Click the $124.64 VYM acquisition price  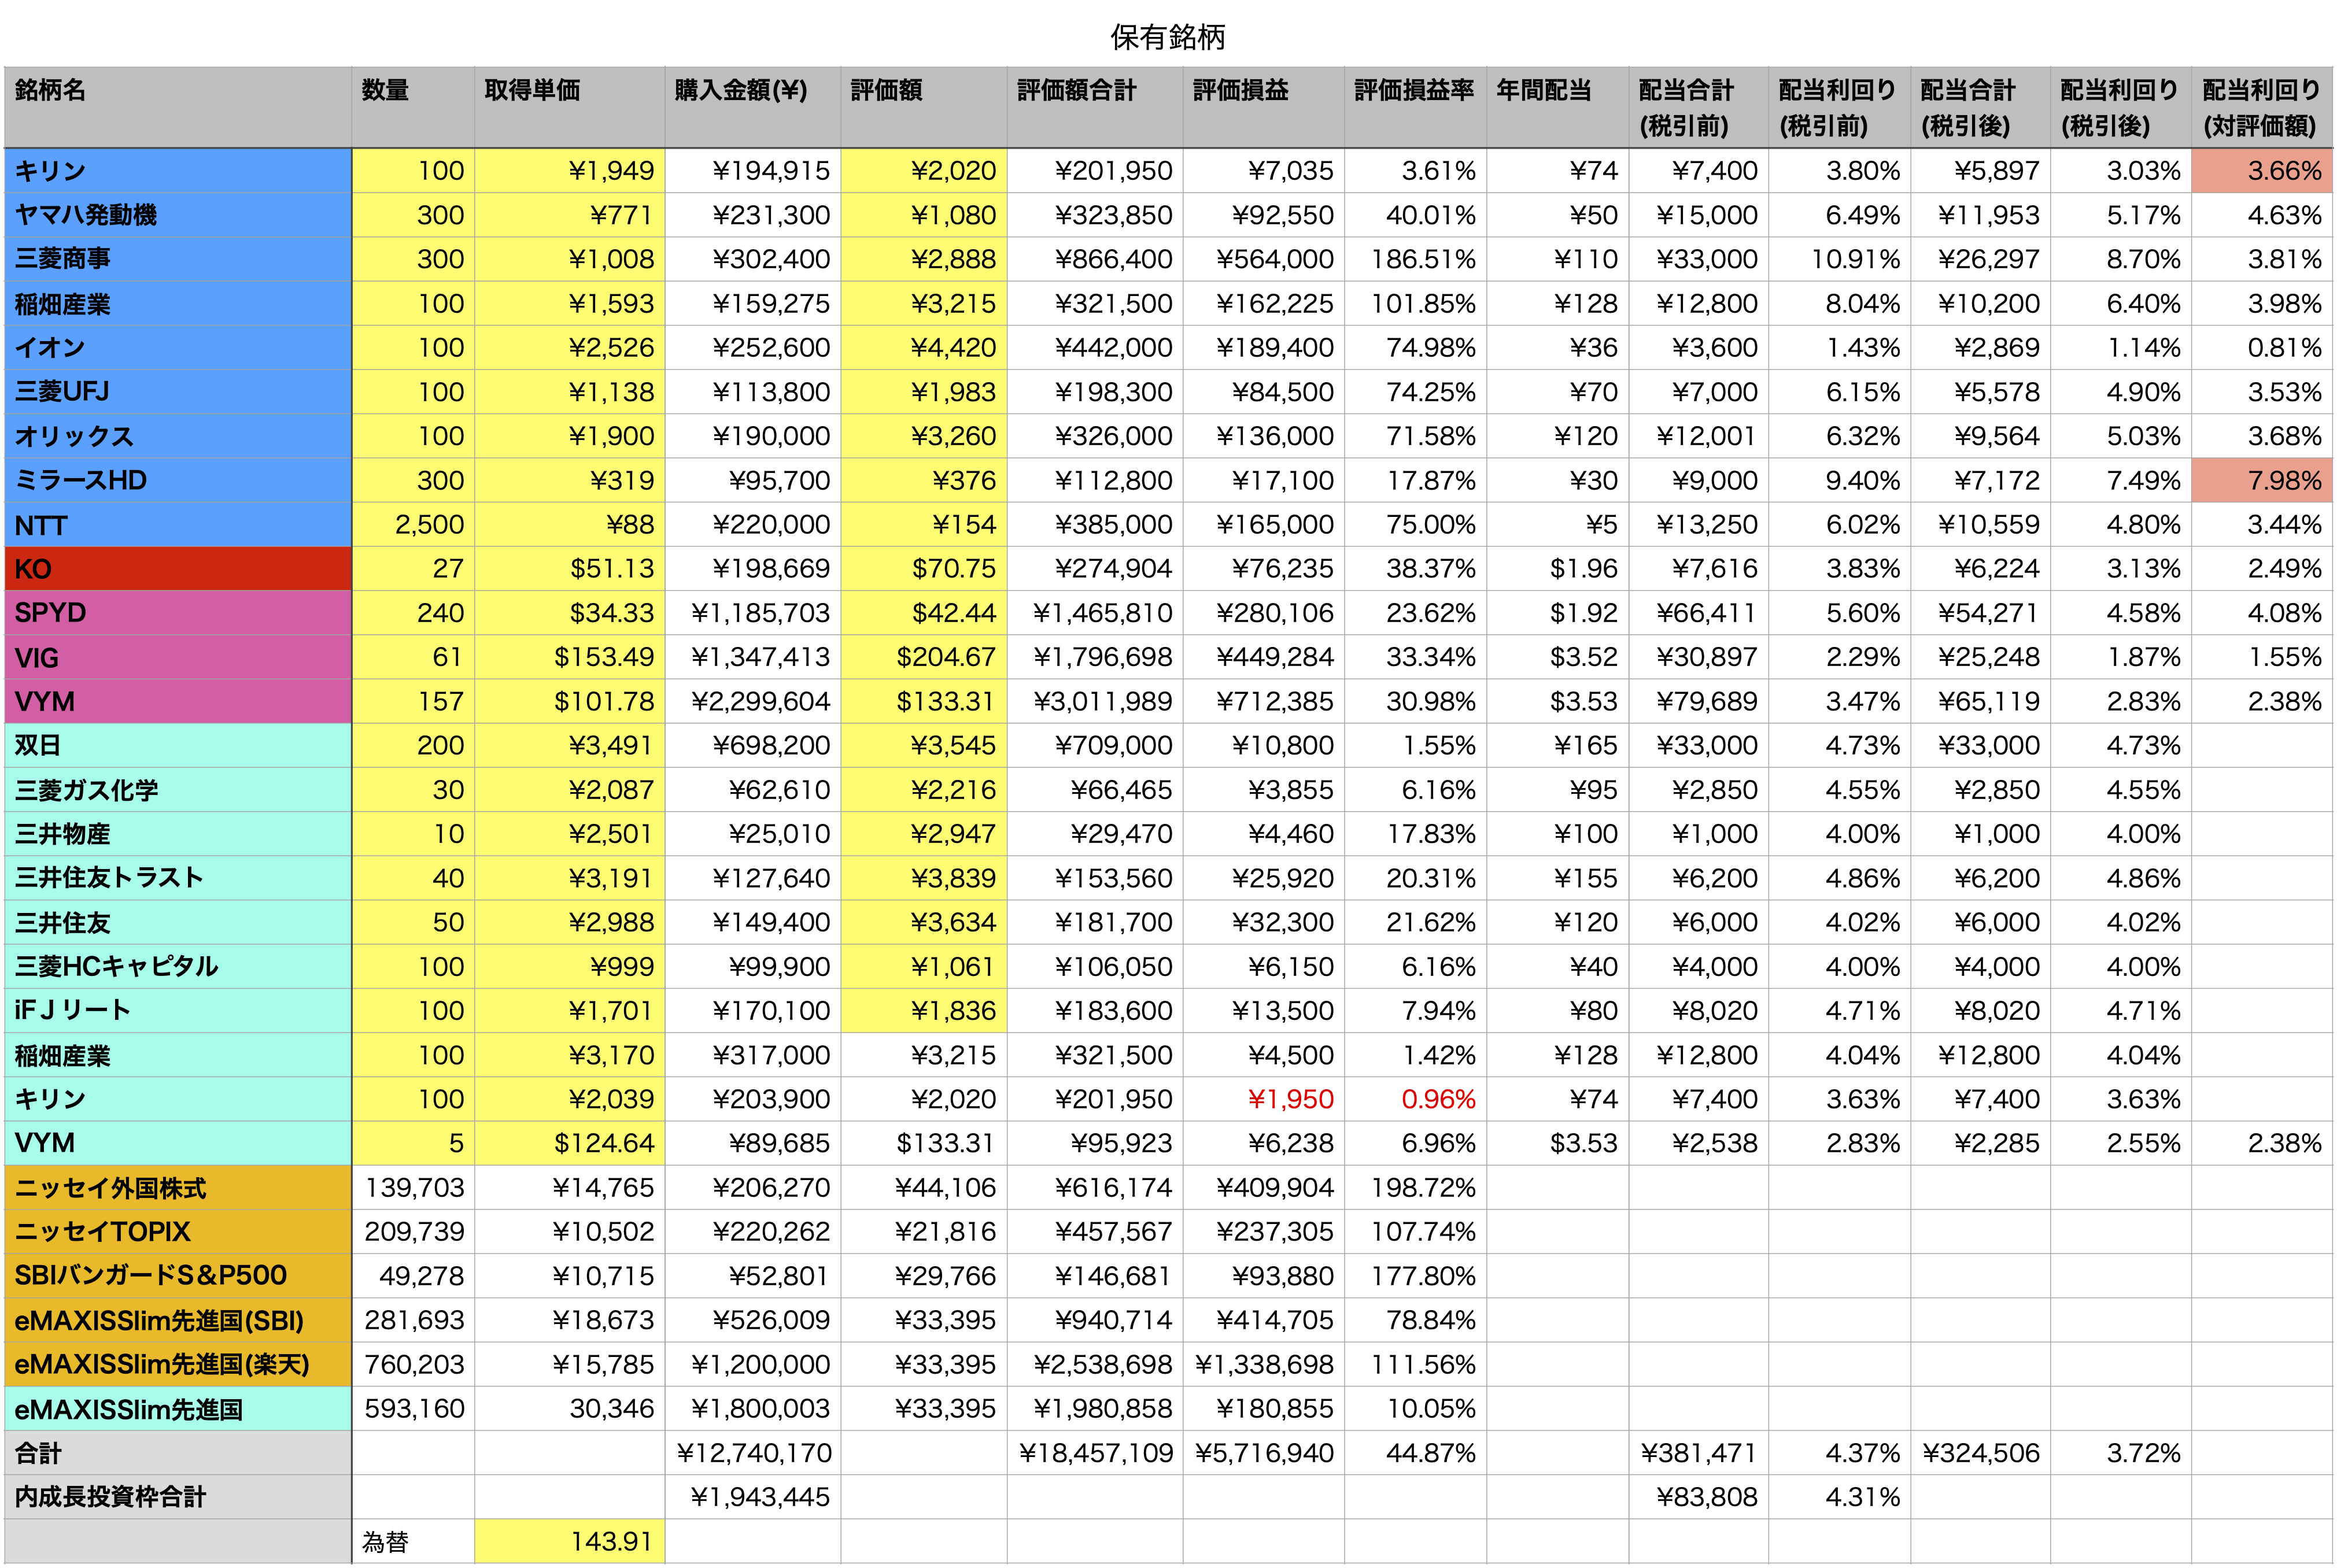569,1143
